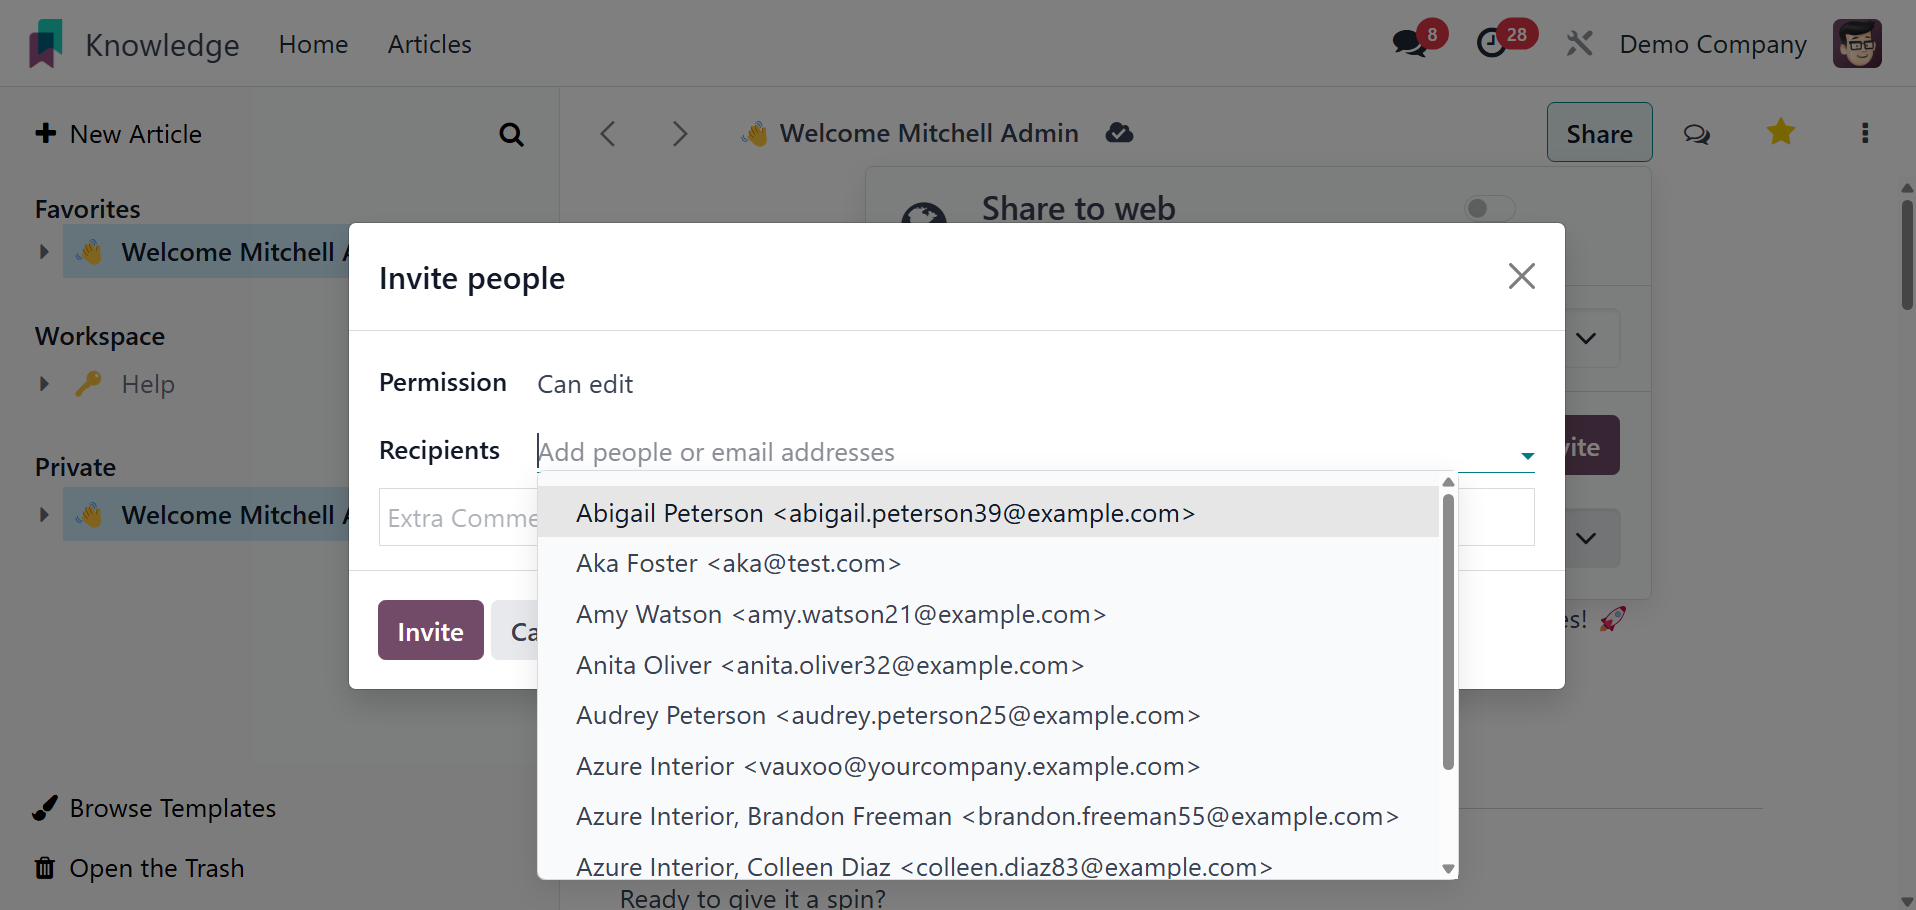Open the Recipients dropdown arrow

click(x=1527, y=455)
